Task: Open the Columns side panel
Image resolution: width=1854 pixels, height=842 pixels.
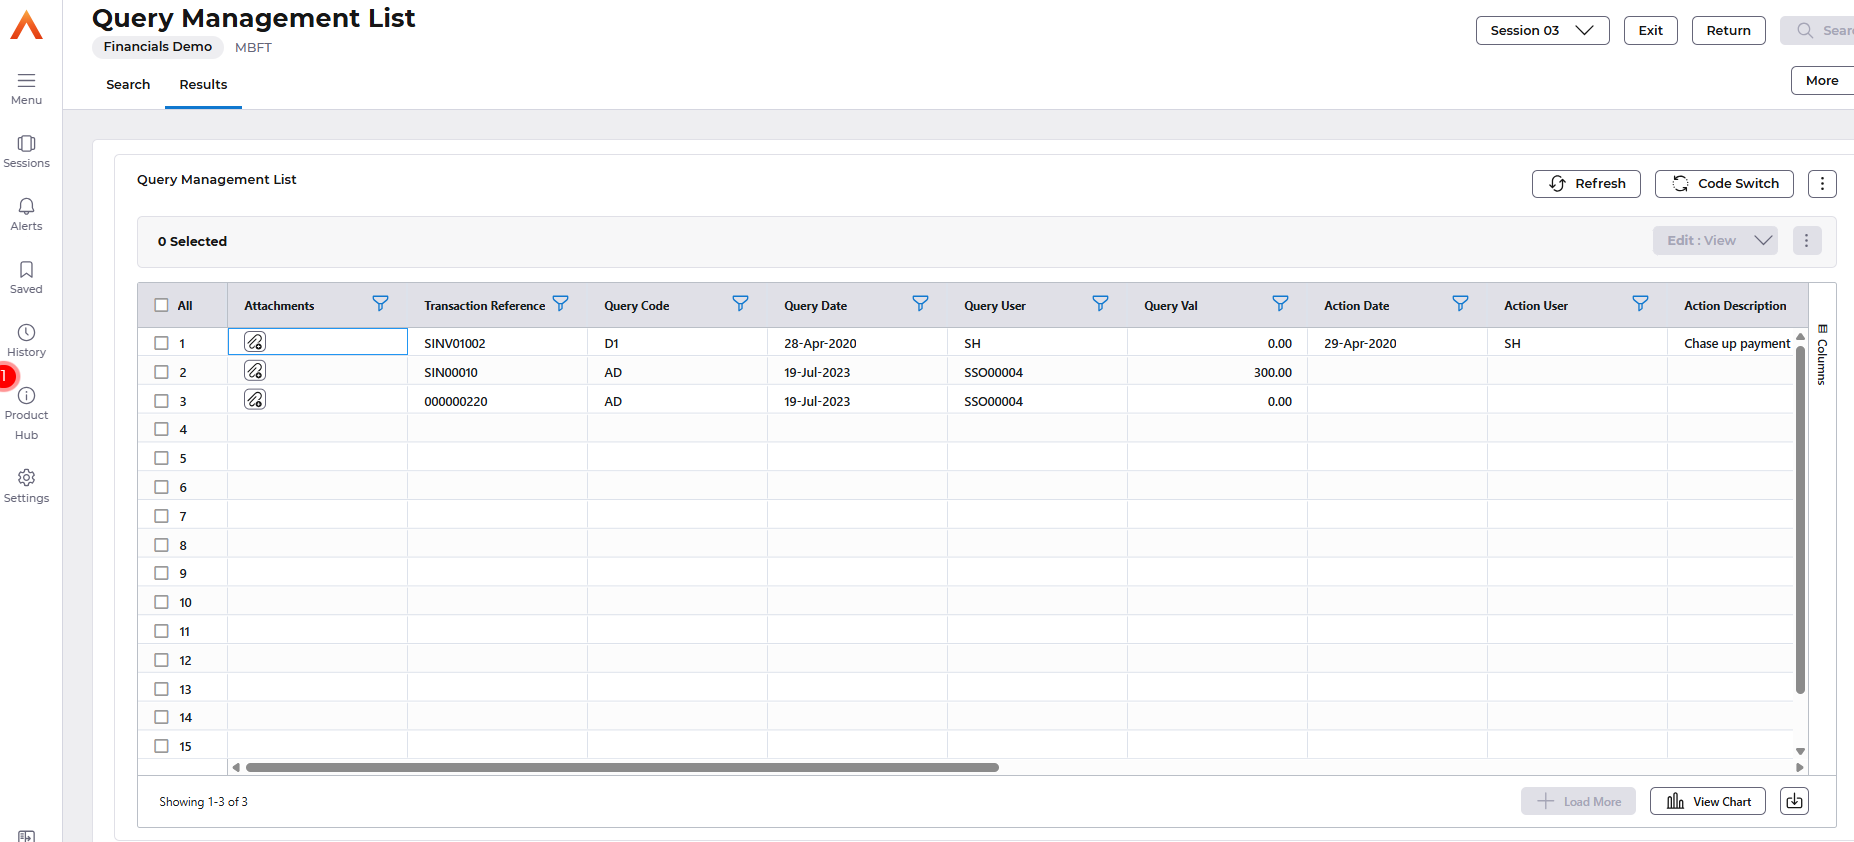Action: coord(1822,355)
